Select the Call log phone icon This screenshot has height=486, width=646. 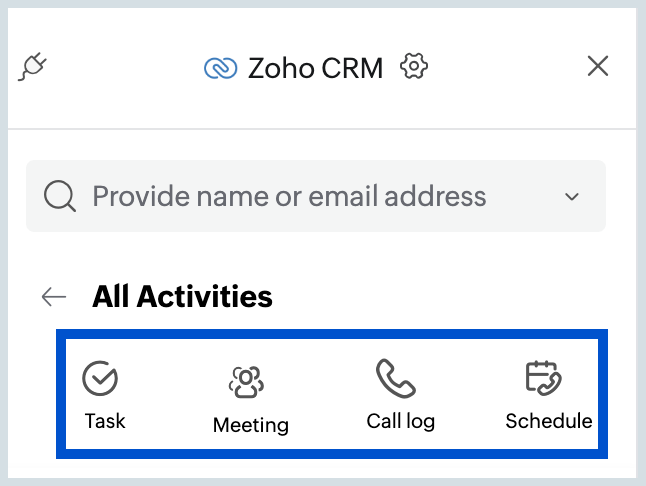coord(396,378)
